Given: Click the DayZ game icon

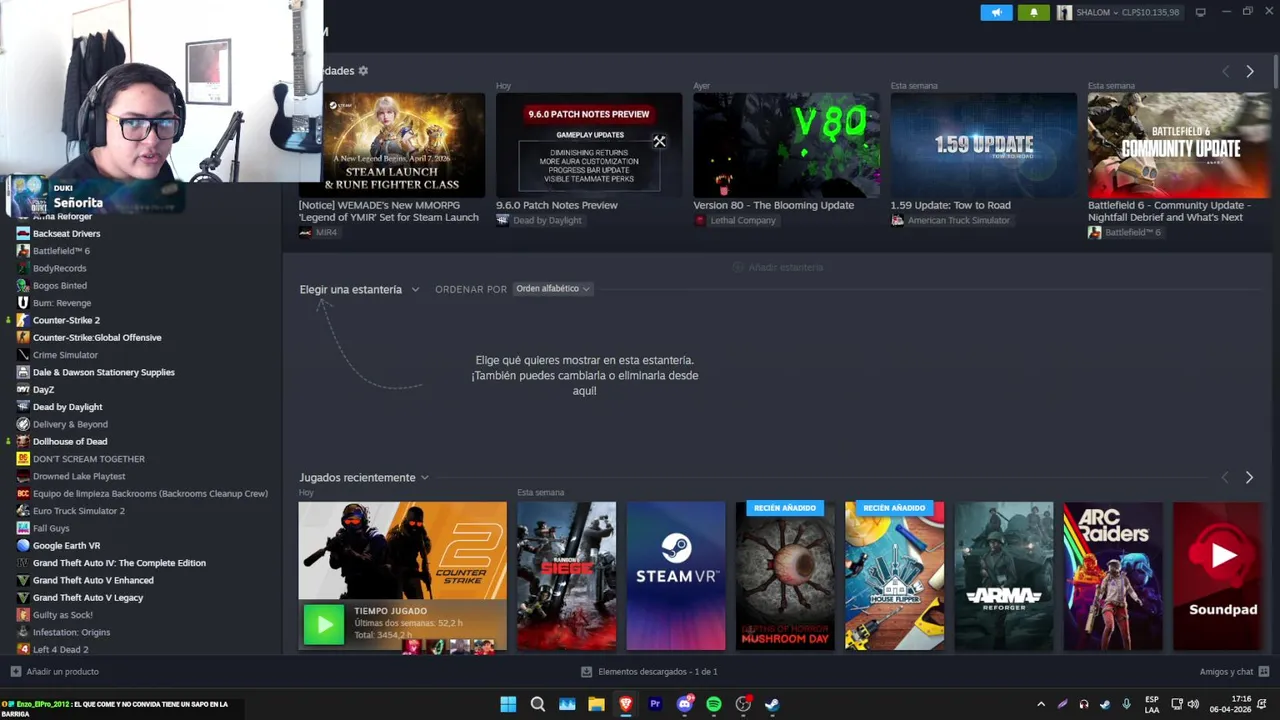Looking at the screenshot, I should pyautogui.click(x=23, y=389).
